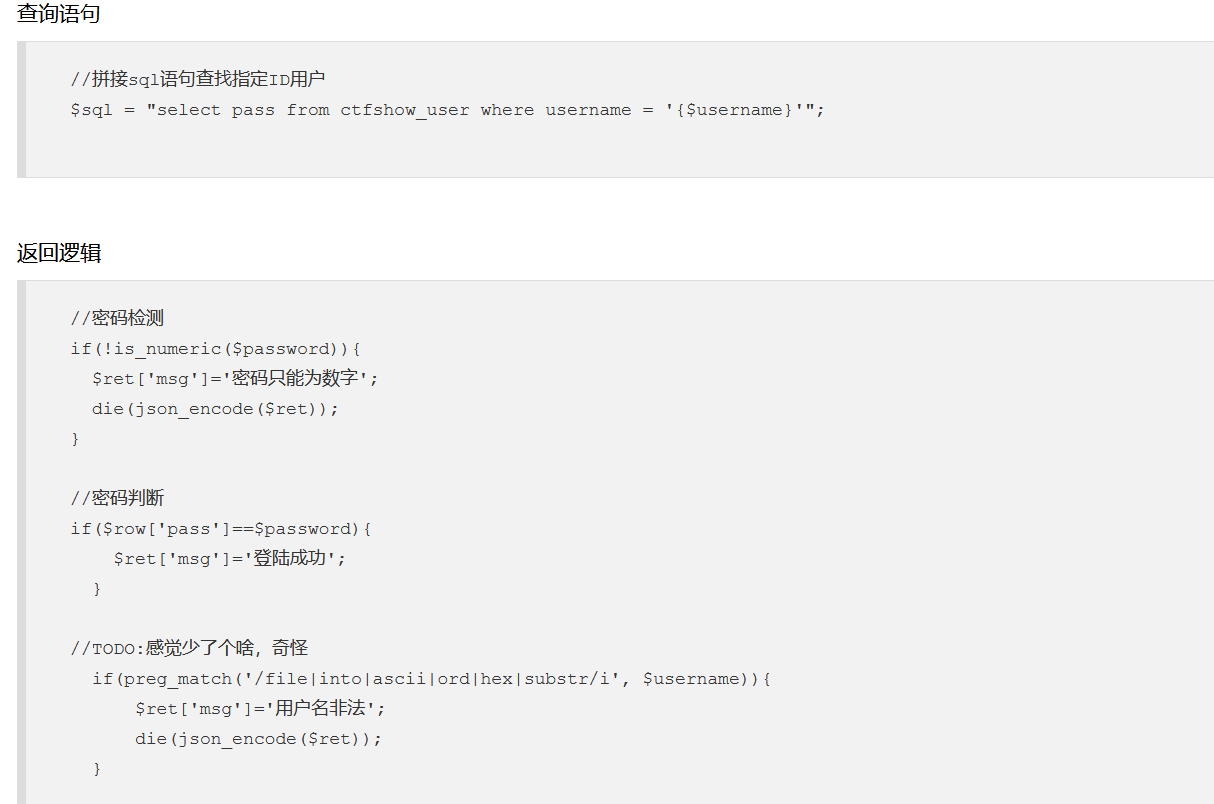Click the is_numeric($password) condition line
The image size is (1214, 804).
(215, 349)
